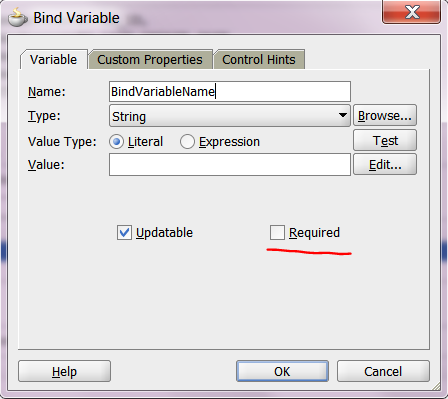Grab the dialog resize grip corner
Image resolution: width=448 pixels, height=399 pixels.
(436, 387)
